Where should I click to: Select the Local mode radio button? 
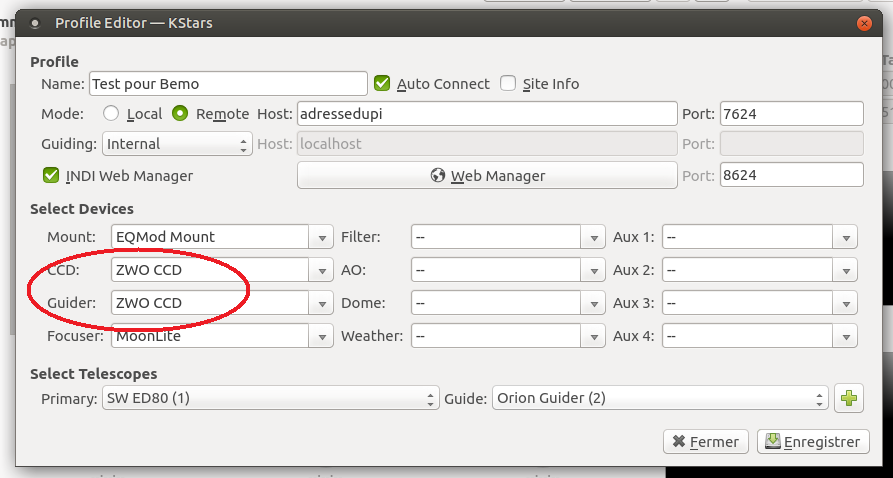click(111, 114)
